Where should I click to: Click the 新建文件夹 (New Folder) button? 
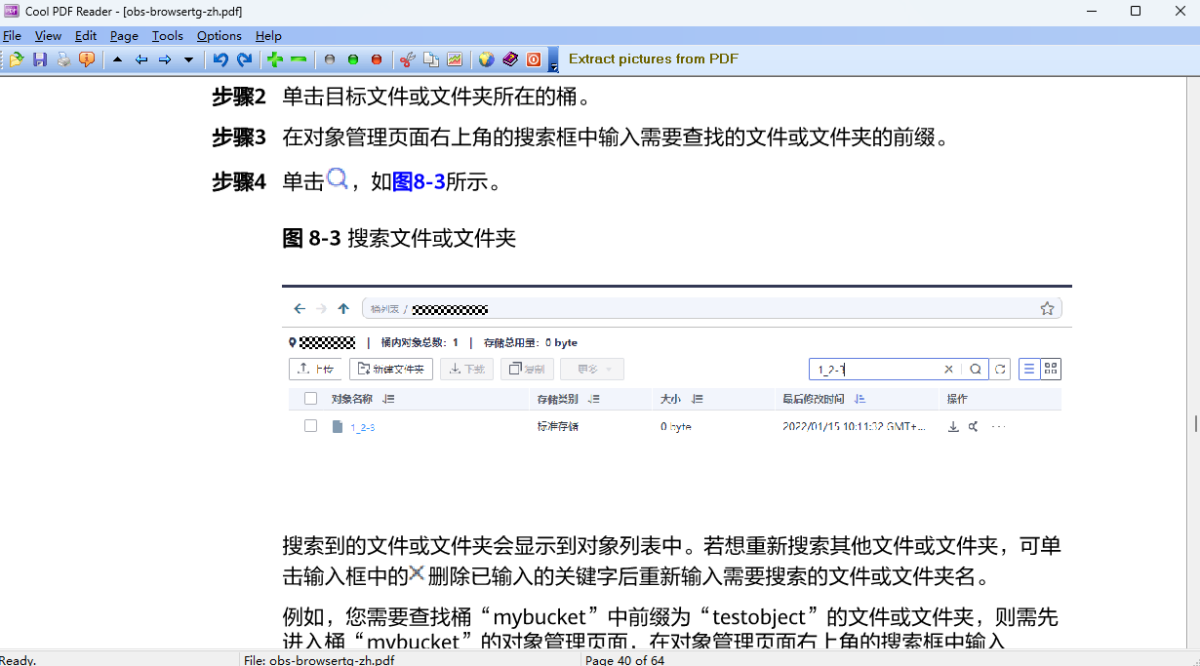(392, 368)
